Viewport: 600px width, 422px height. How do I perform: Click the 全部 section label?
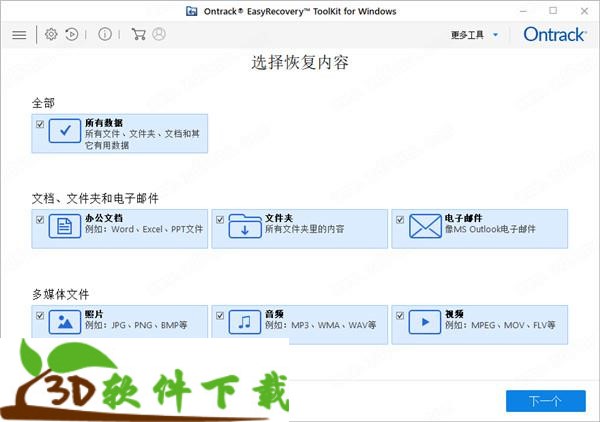point(43,103)
